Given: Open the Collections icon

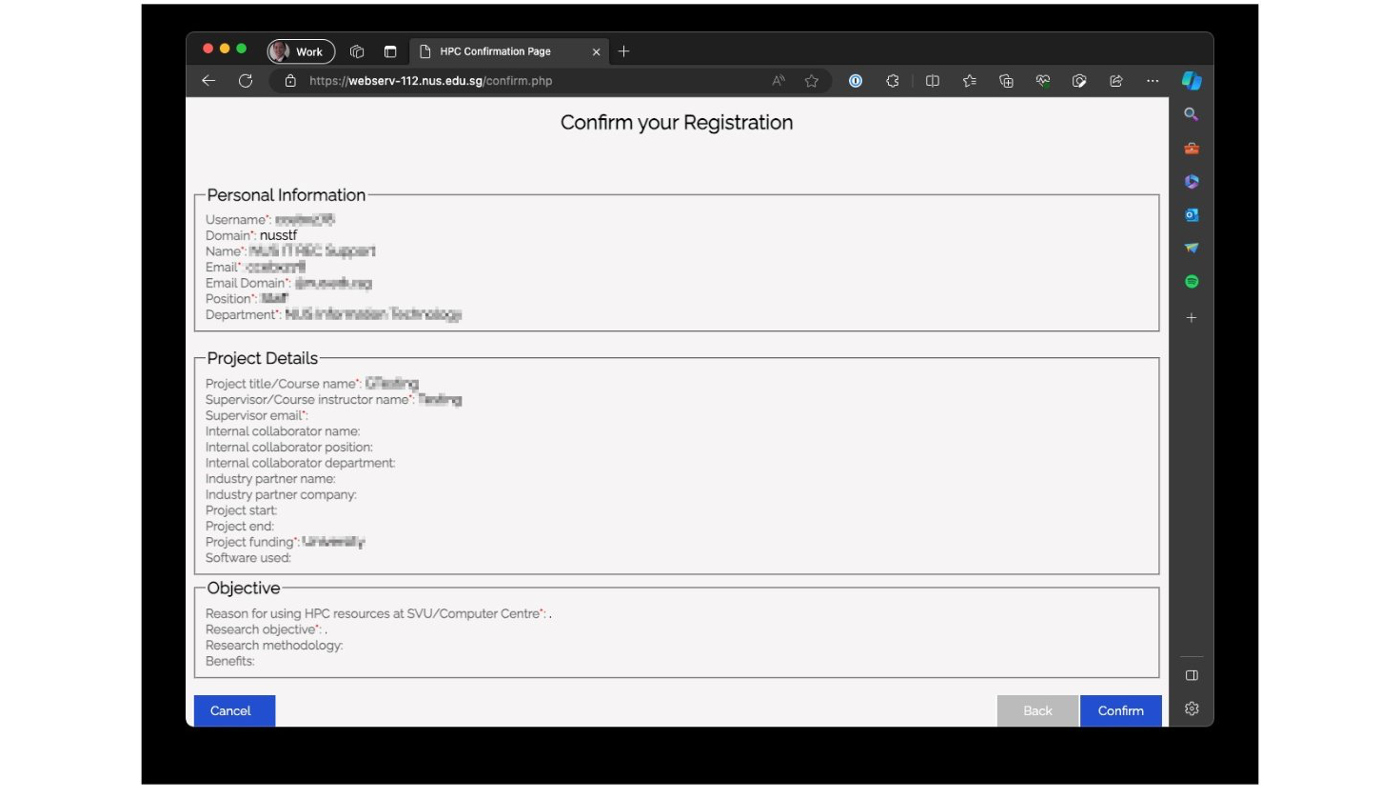Looking at the screenshot, I should 1006,81.
